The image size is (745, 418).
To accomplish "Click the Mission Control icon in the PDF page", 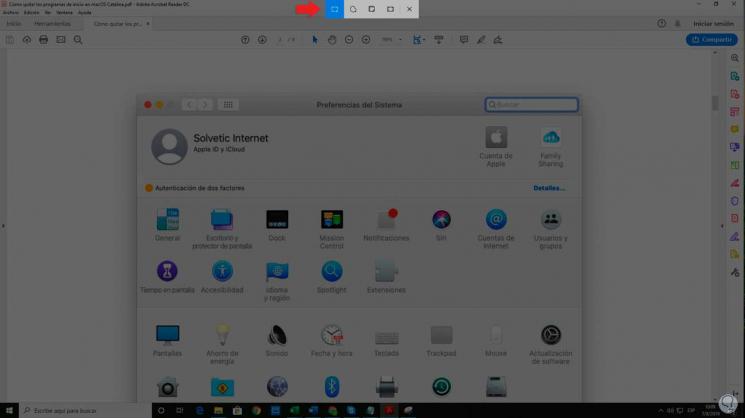I will (332, 219).
